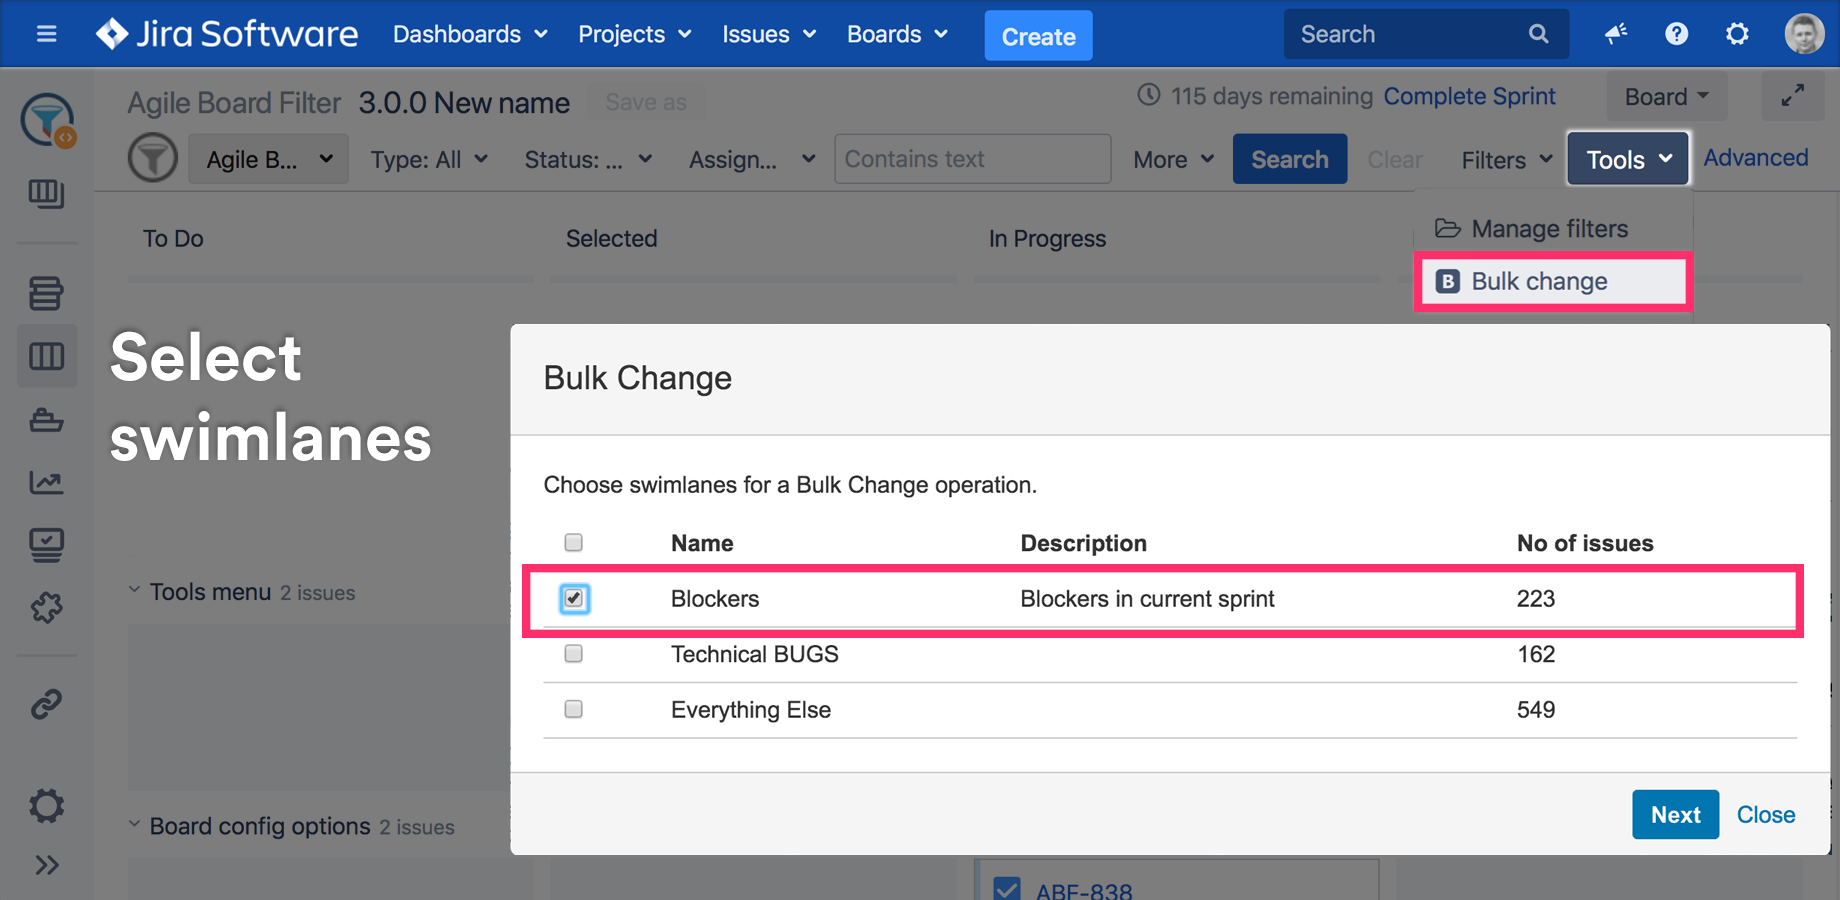This screenshot has width=1840, height=900.
Task: Open the Tools dropdown
Action: point(1627,160)
